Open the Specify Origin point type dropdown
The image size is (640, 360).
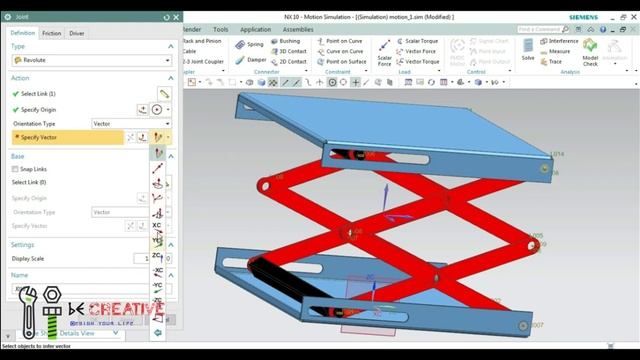coord(168,110)
